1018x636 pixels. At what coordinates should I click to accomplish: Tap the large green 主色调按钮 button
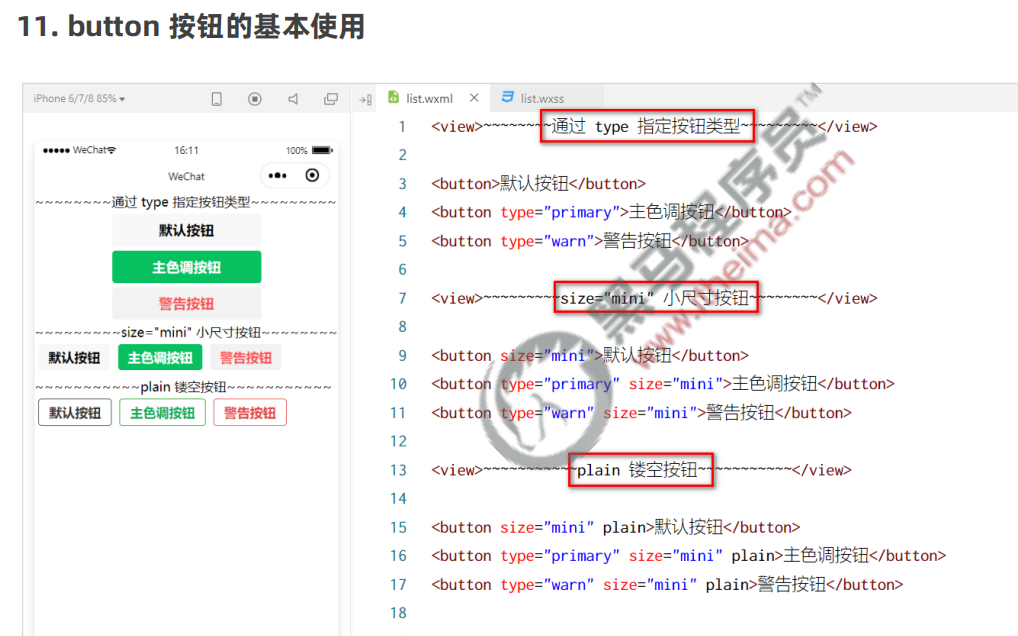coord(186,268)
